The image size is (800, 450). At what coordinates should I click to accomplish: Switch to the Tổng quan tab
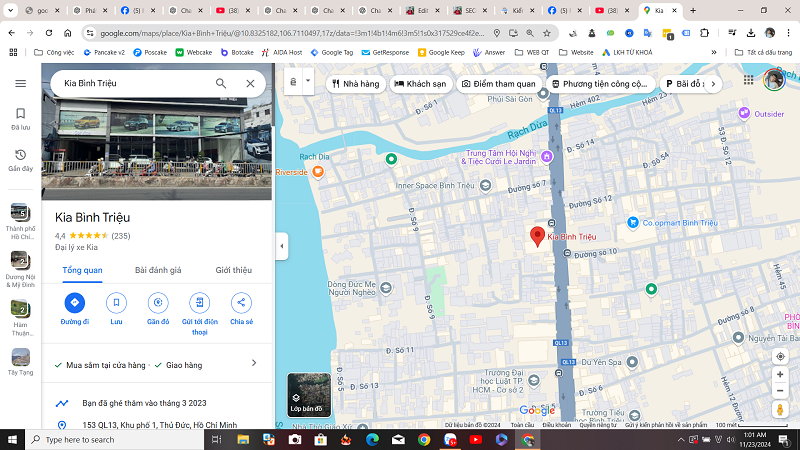82,270
